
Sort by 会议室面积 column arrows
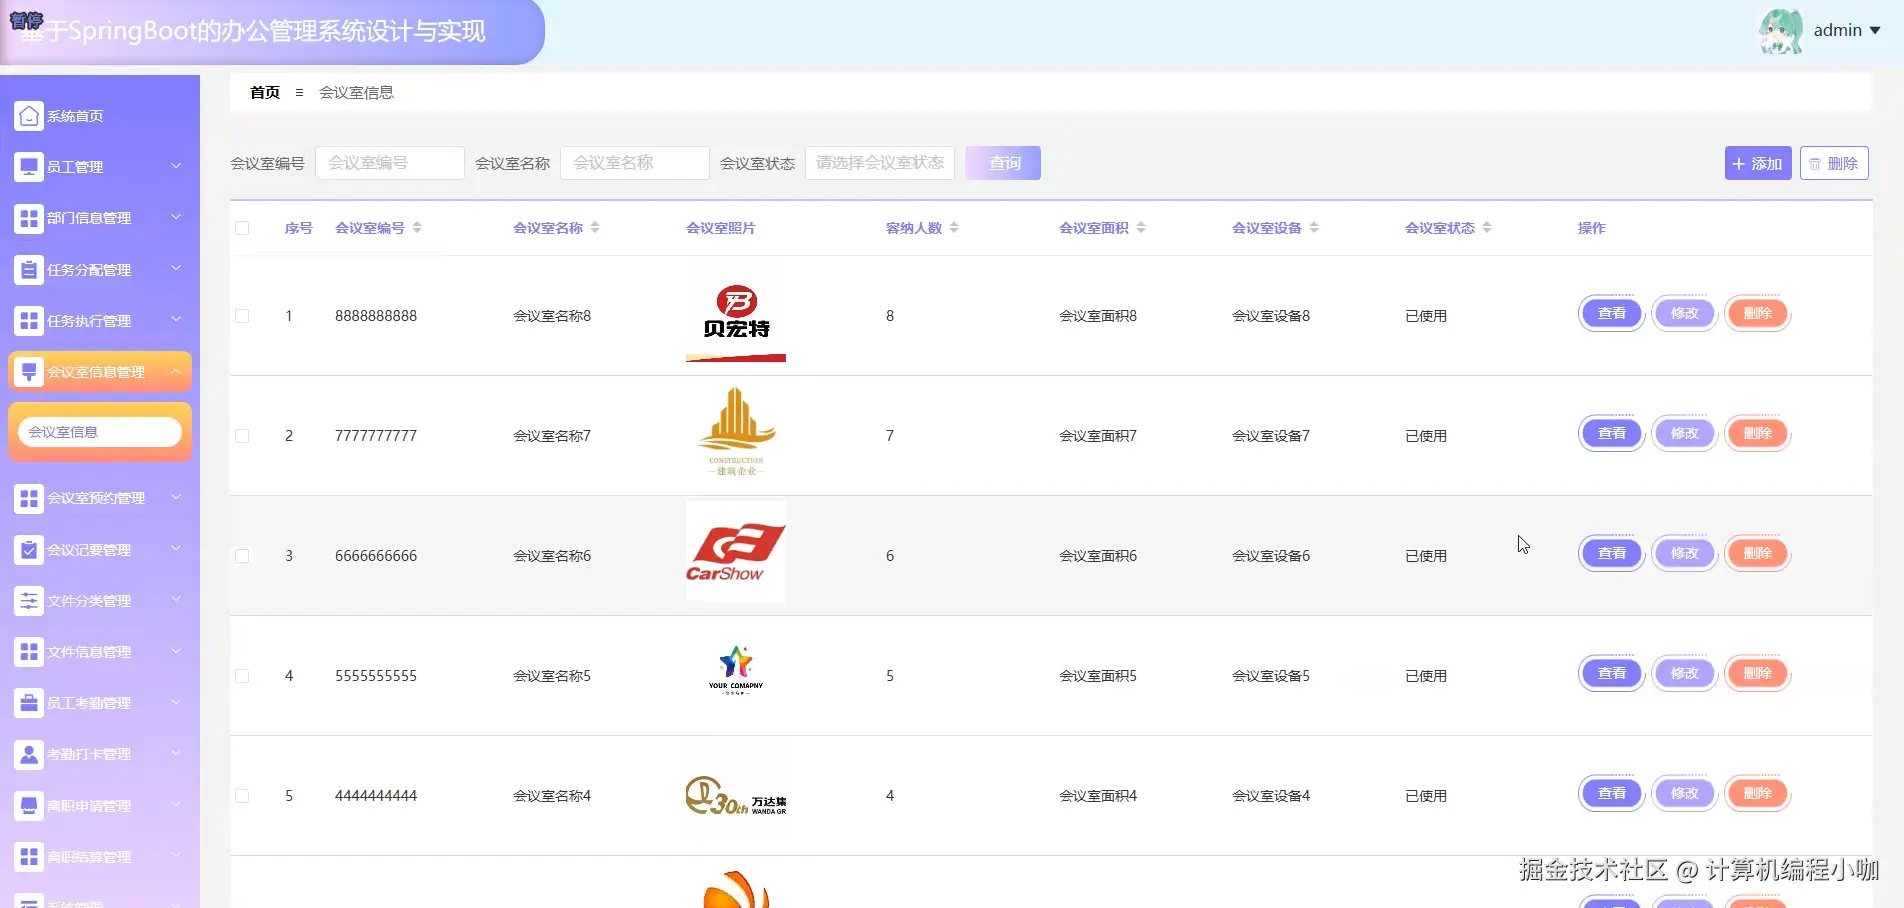tap(1141, 228)
